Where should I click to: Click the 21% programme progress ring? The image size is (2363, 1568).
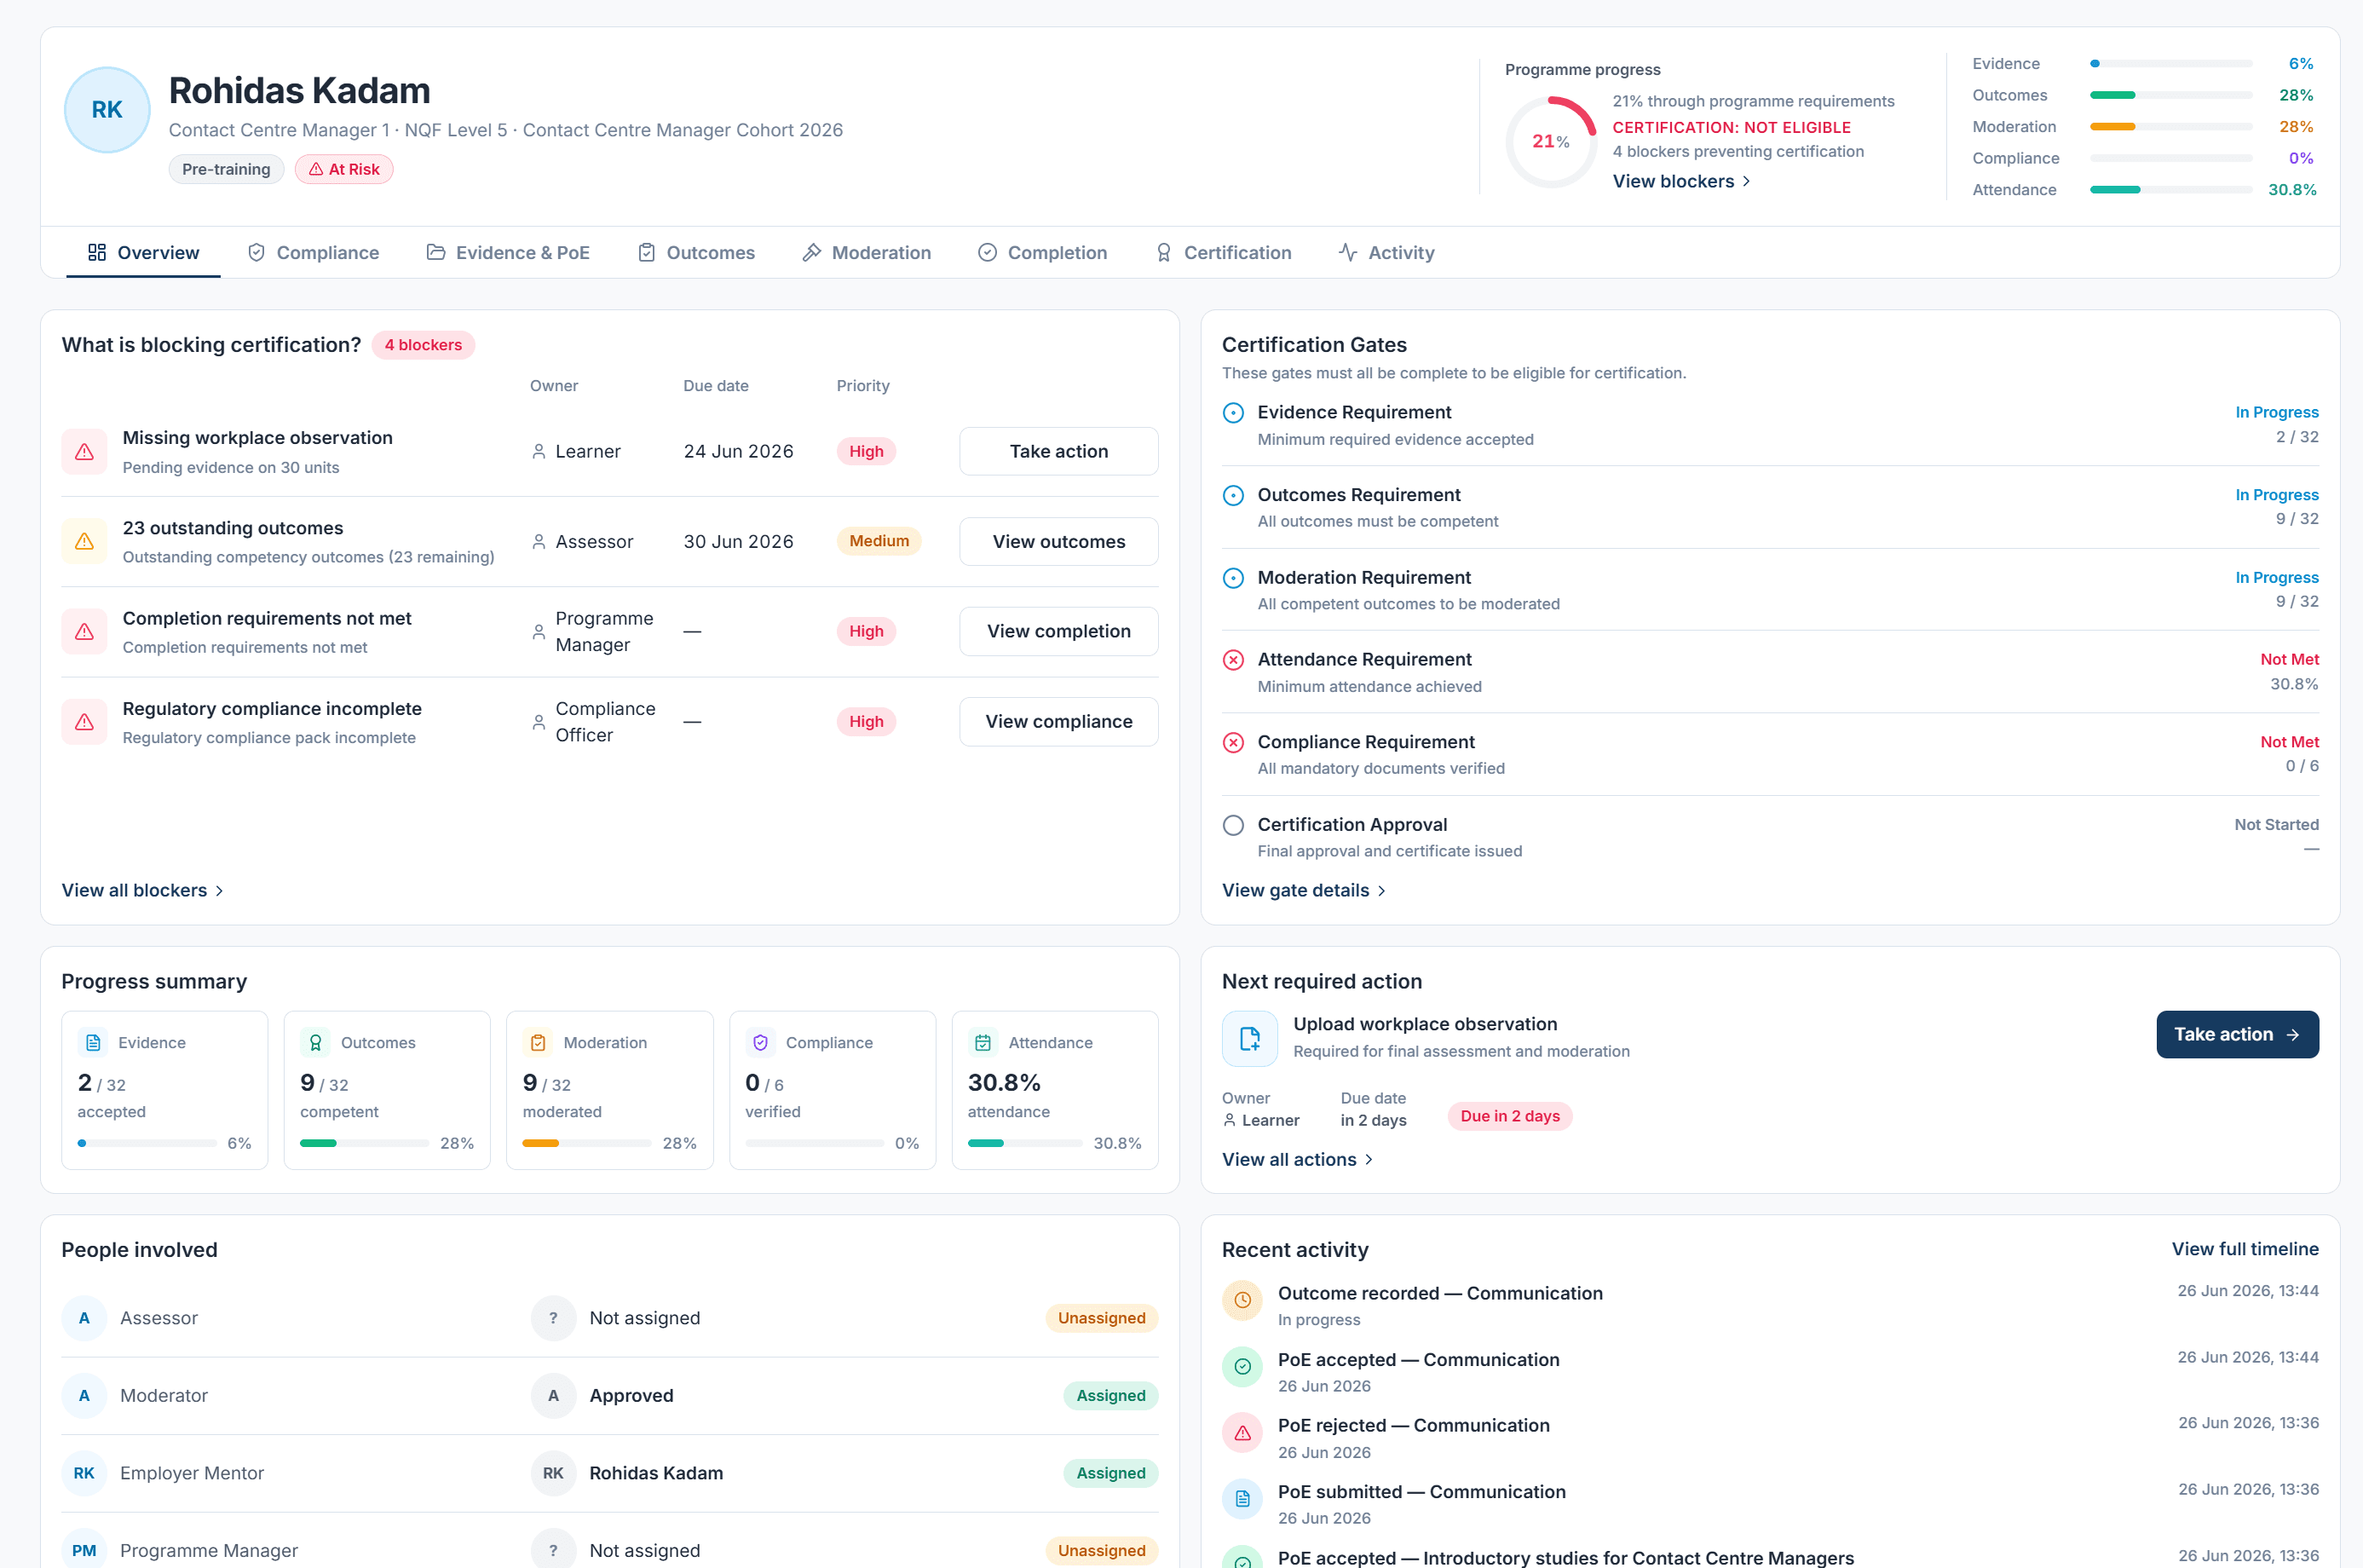[x=1550, y=141]
